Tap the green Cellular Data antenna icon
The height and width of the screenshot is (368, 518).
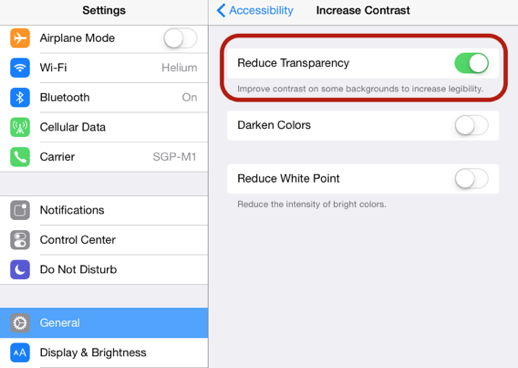(20, 127)
